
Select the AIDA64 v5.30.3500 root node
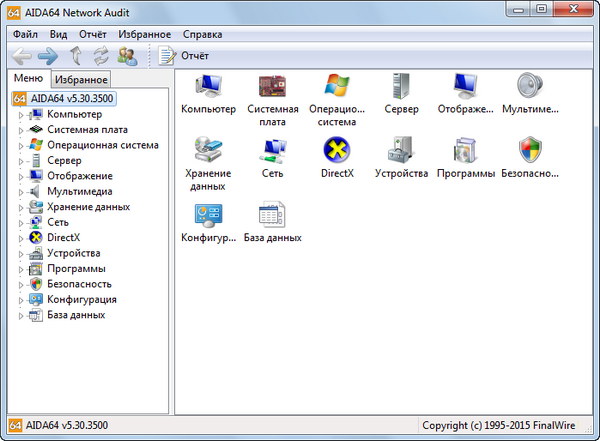pos(68,98)
